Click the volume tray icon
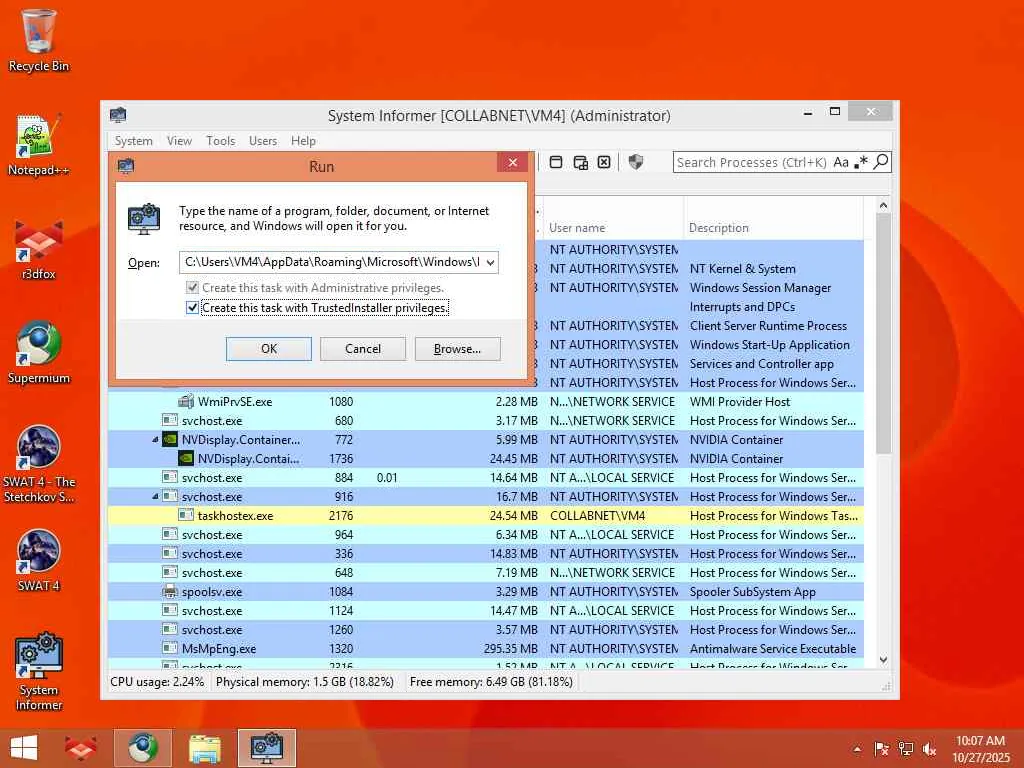The width and height of the screenshot is (1024, 768). coord(929,748)
